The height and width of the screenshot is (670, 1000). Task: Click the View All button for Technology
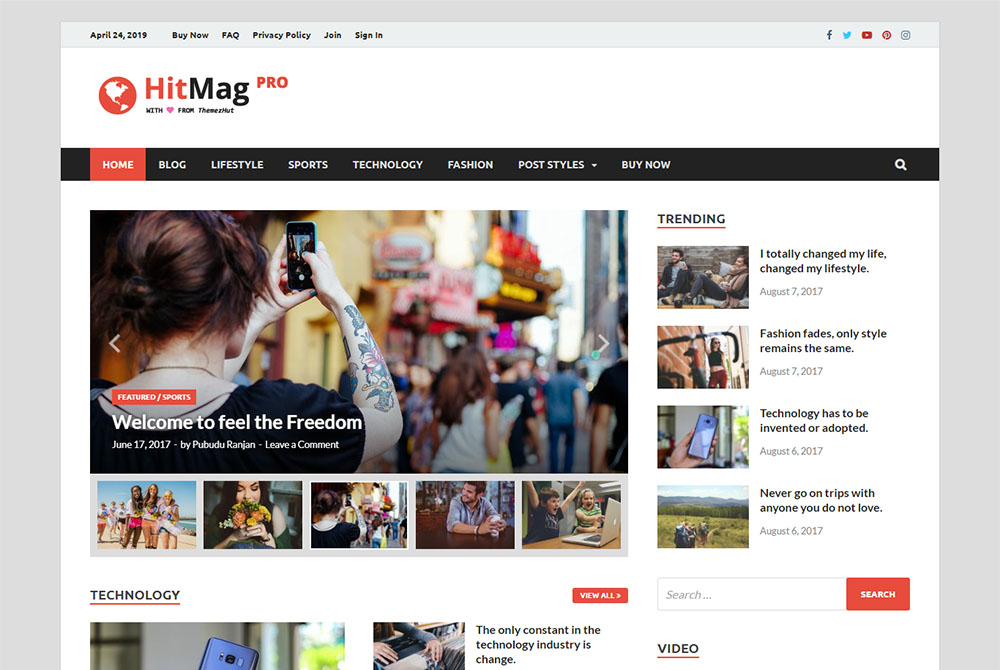tap(600, 595)
